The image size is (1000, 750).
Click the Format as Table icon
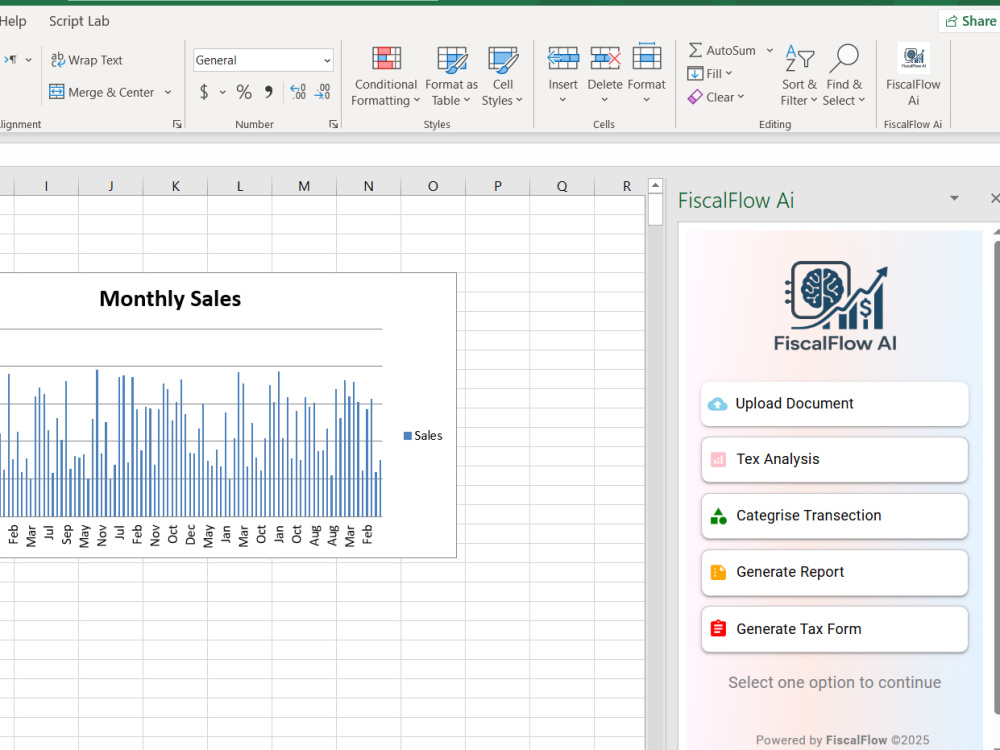(452, 60)
